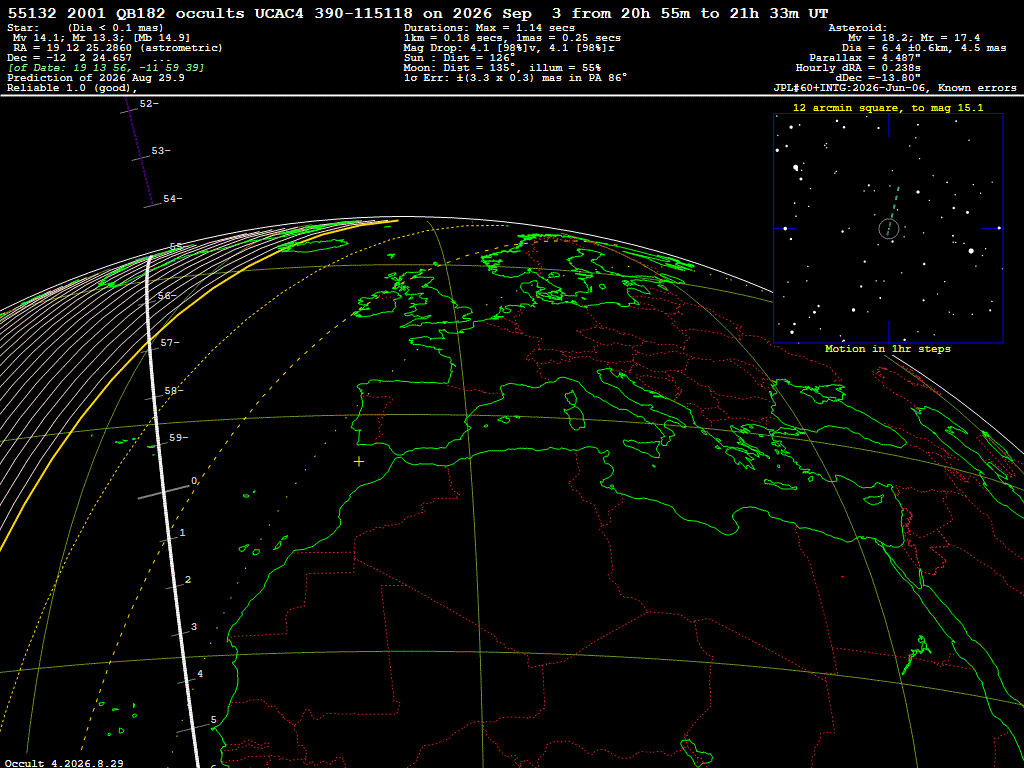Image resolution: width=1024 pixels, height=768 pixels.
Task: Click the asteroid 'Dia = 6.4' line
Action: click(x=923, y=48)
